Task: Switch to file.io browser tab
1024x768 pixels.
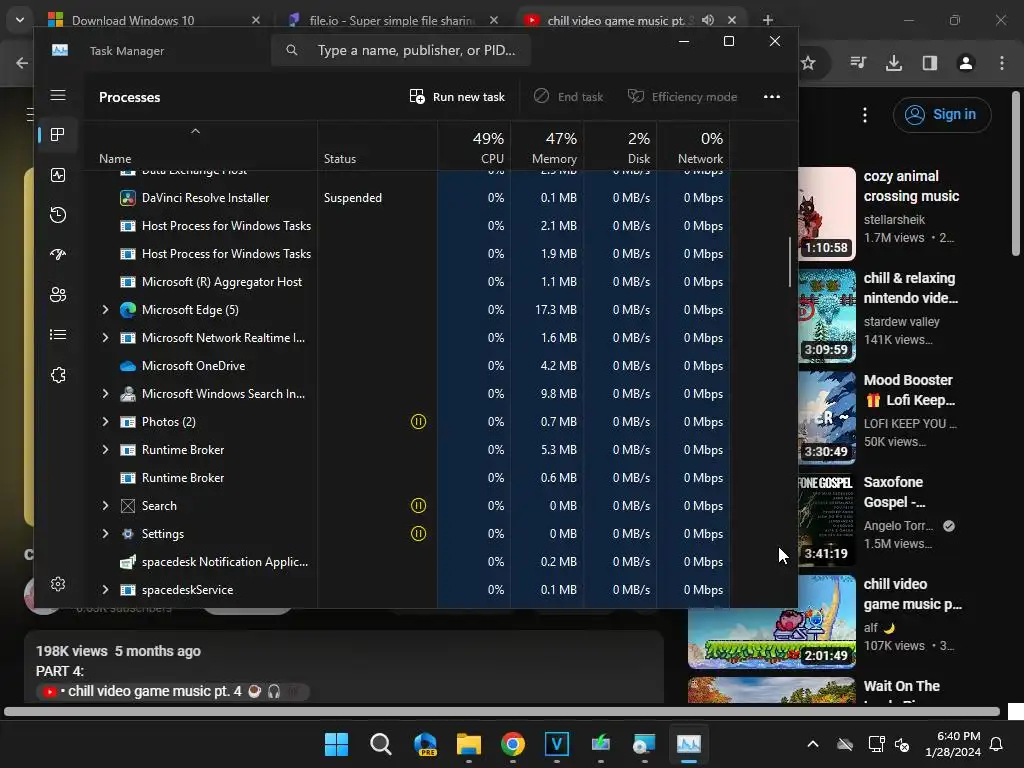Action: tap(394, 20)
